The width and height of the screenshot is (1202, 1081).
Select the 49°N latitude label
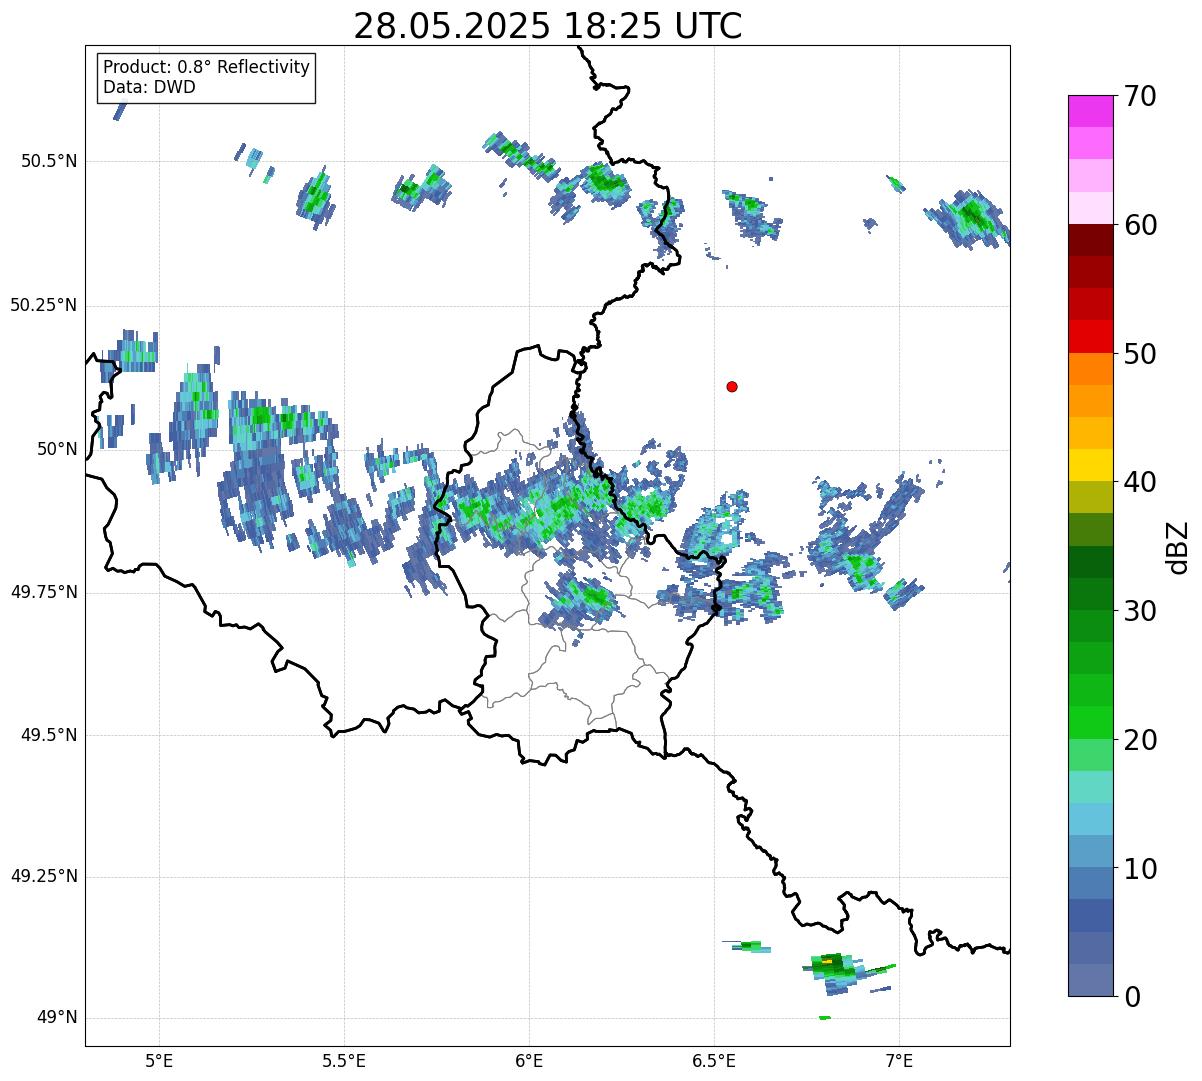[57, 1017]
